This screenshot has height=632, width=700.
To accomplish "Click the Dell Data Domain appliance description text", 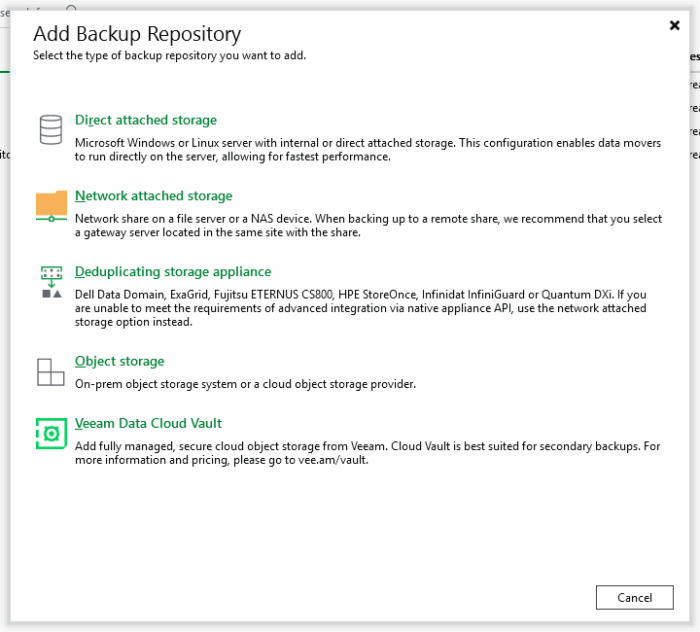I will [360, 308].
